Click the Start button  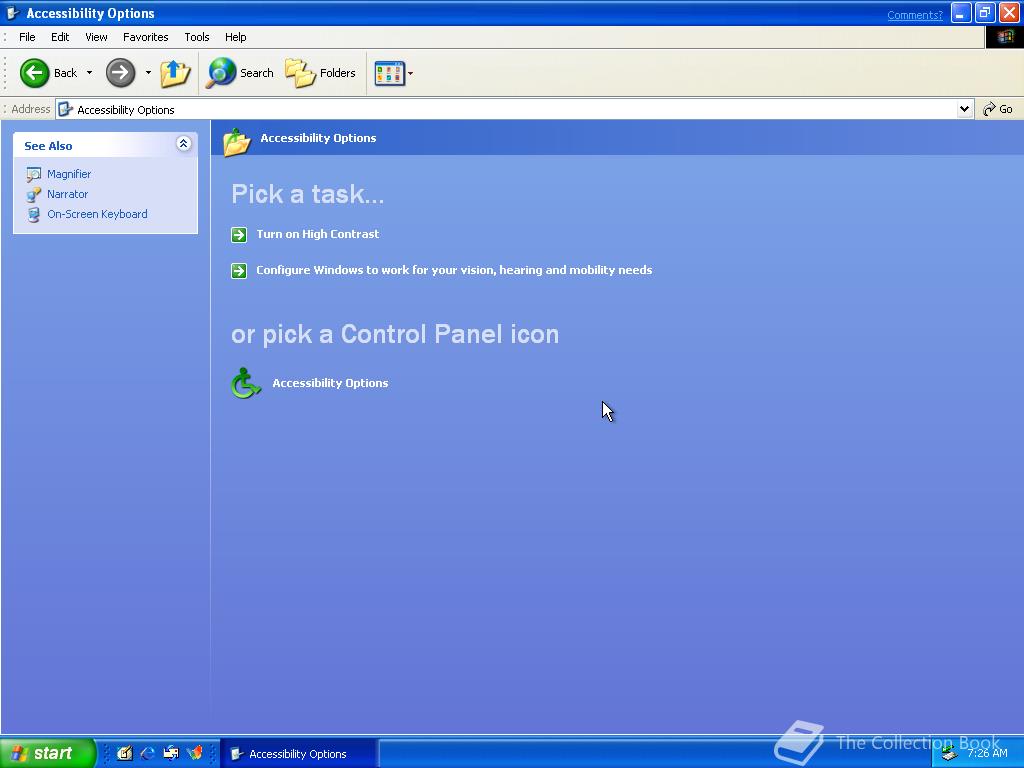tap(48, 753)
